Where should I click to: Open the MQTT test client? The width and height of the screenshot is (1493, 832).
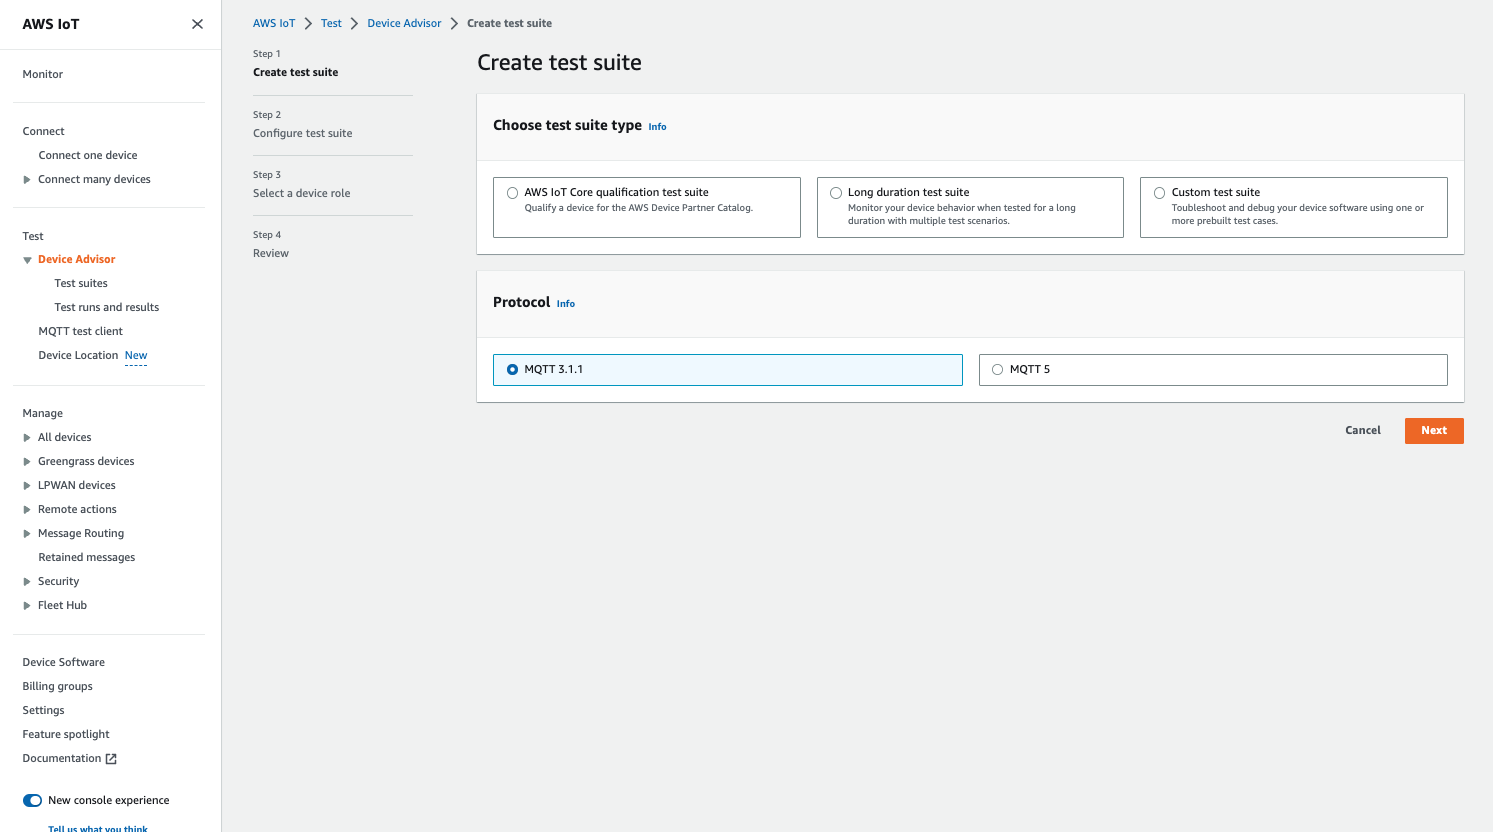(80, 331)
